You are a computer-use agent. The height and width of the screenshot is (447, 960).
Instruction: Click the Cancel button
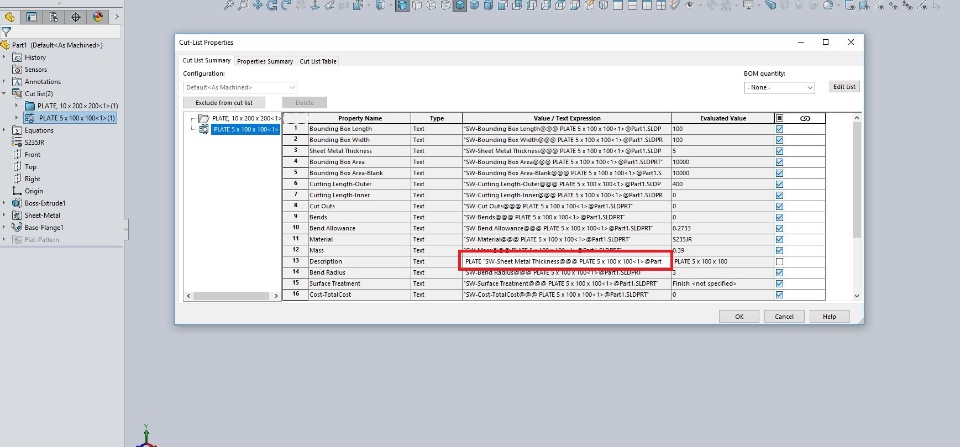click(x=784, y=317)
